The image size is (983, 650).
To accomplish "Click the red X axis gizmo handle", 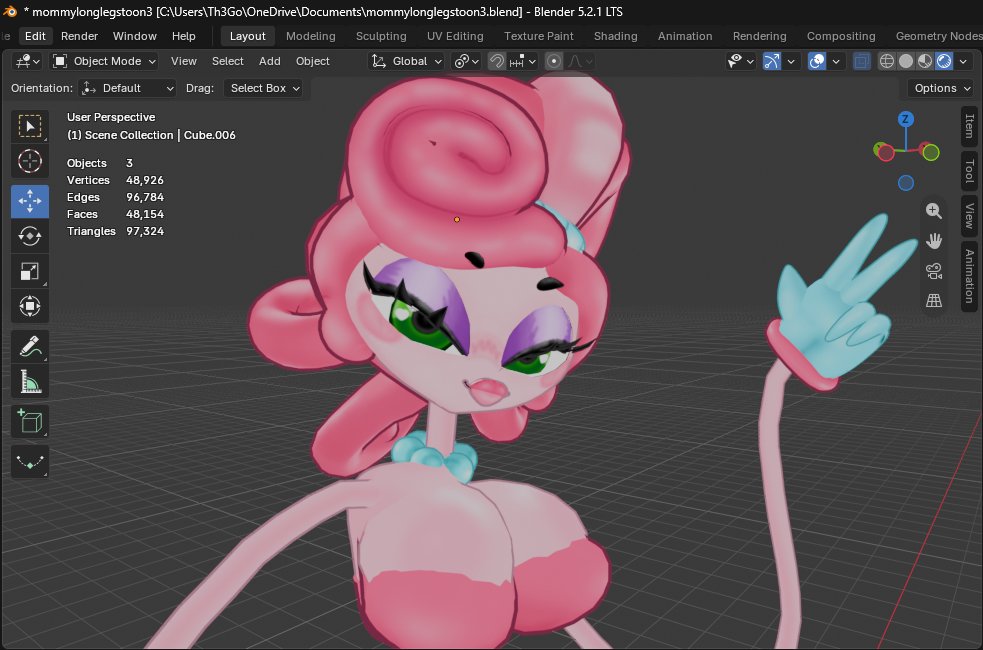I will point(885,152).
